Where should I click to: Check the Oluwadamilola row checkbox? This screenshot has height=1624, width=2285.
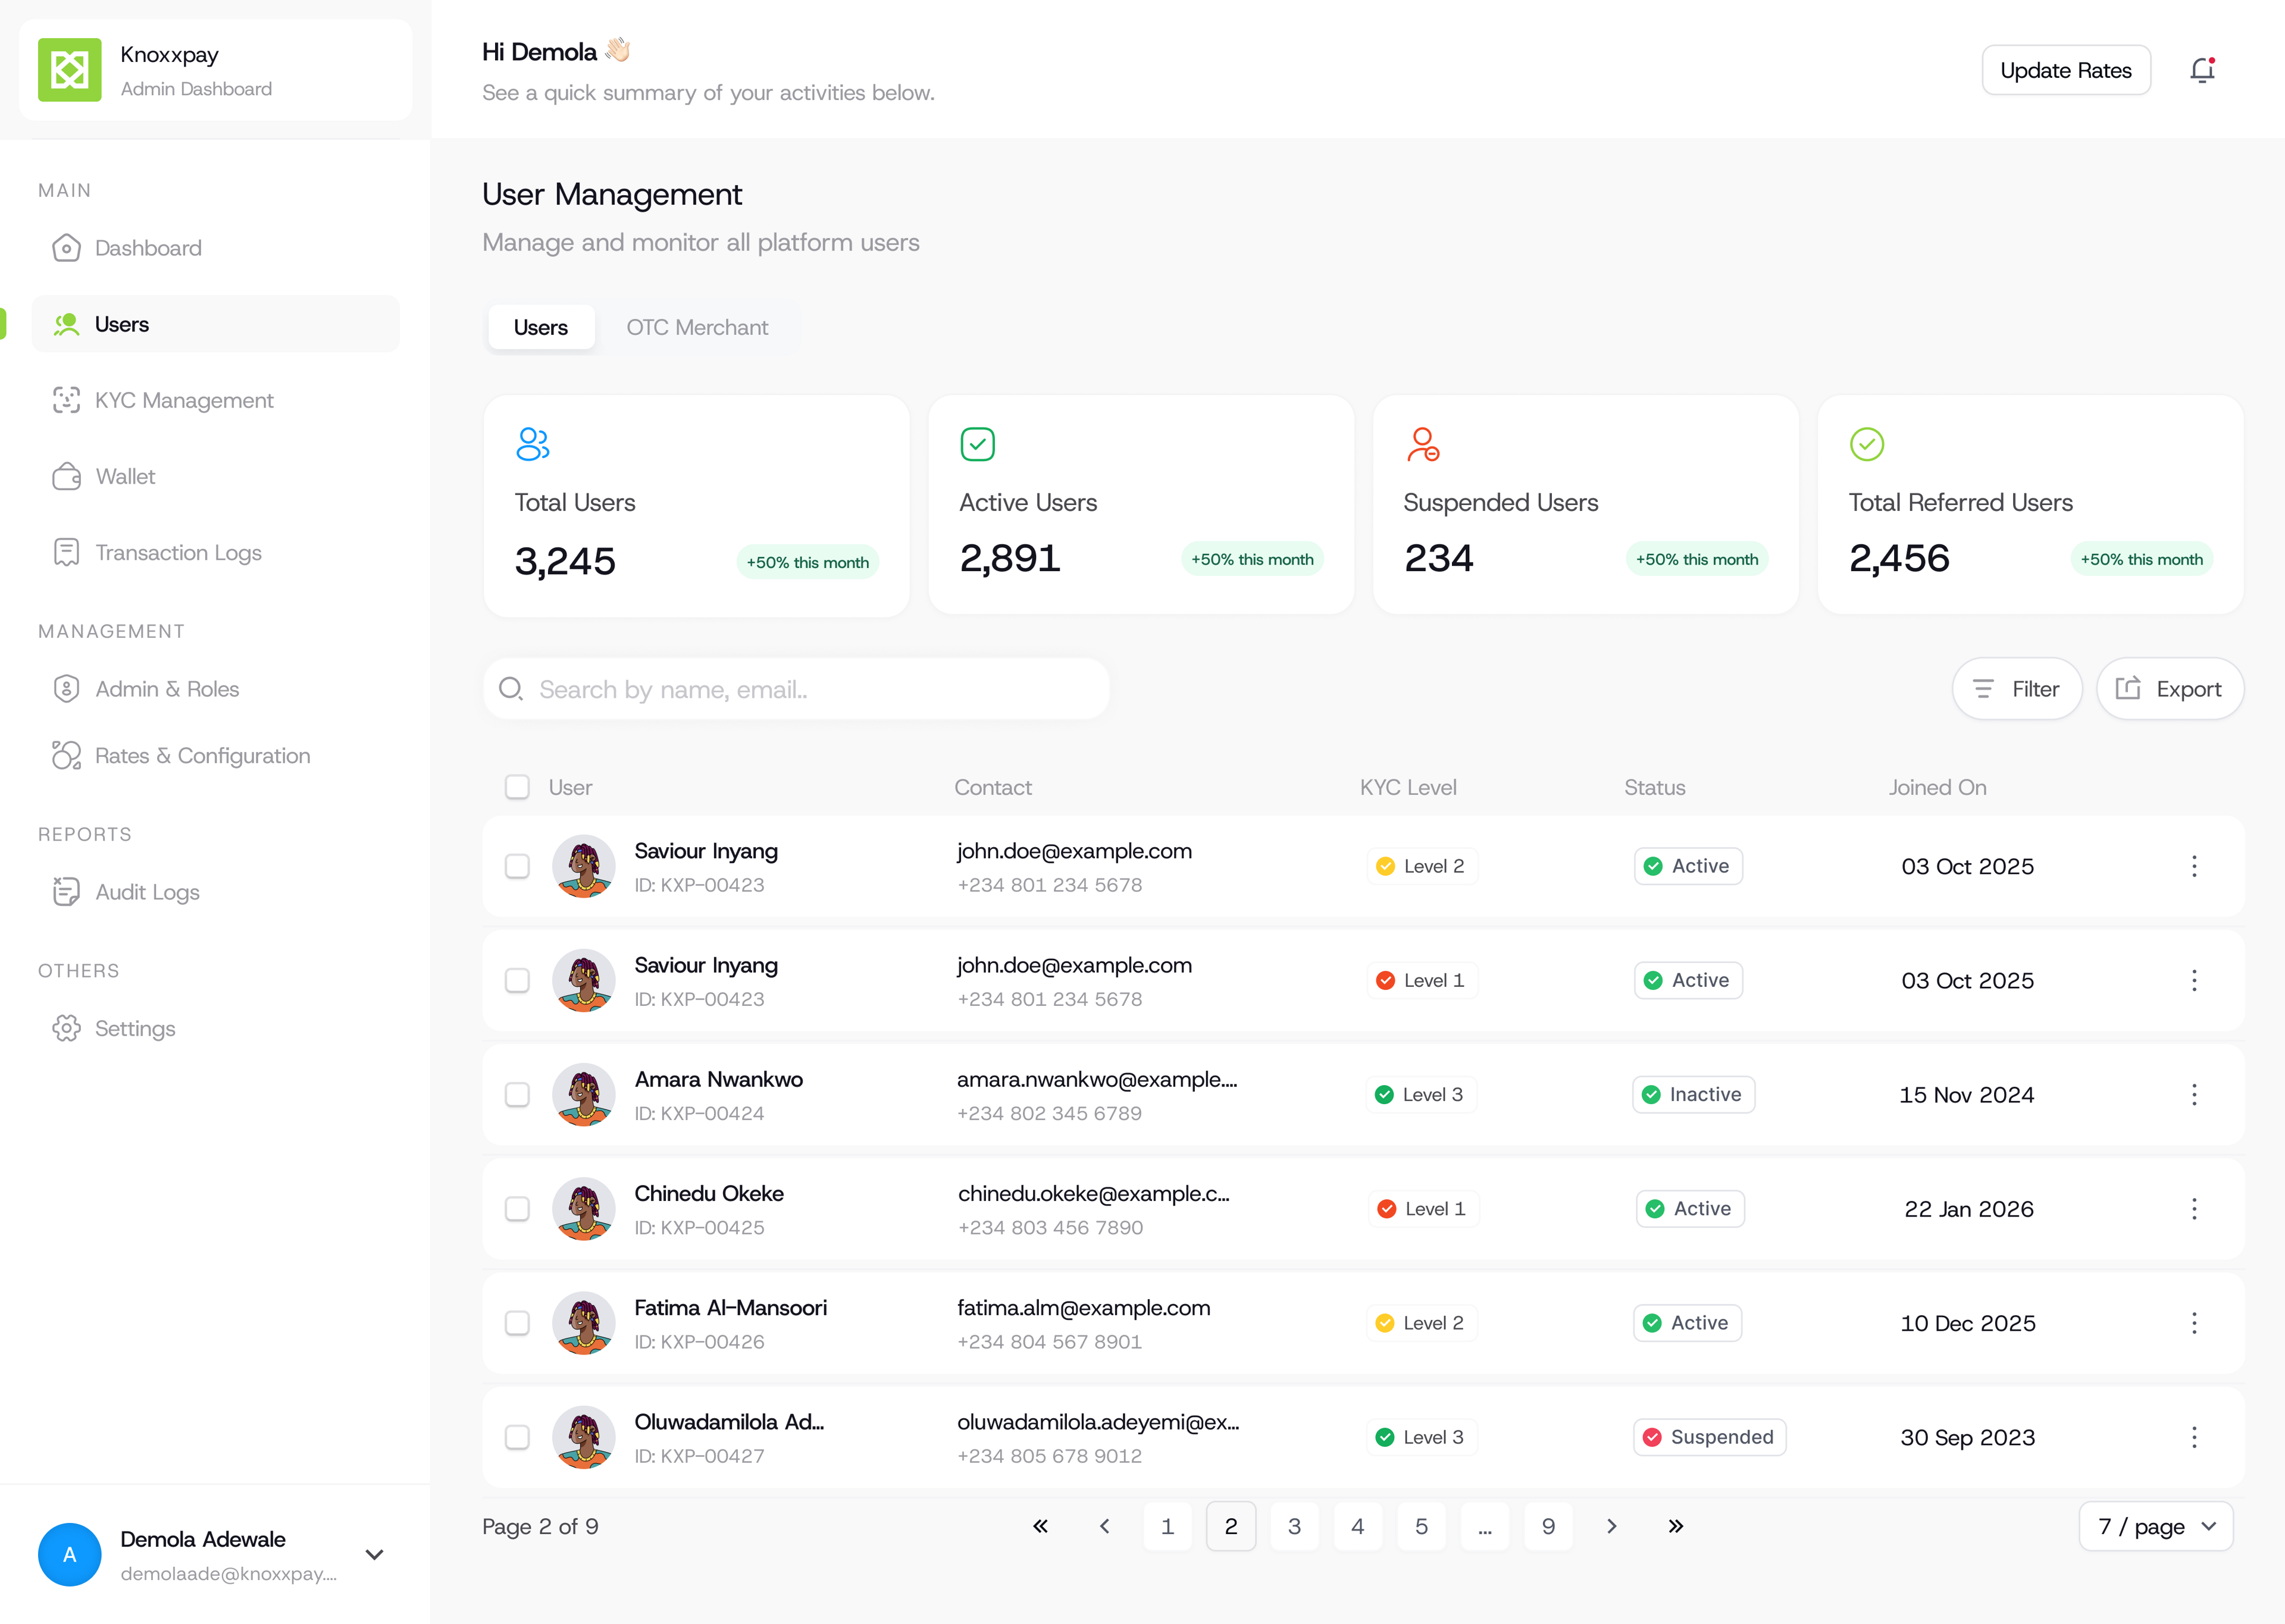[x=517, y=1437]
